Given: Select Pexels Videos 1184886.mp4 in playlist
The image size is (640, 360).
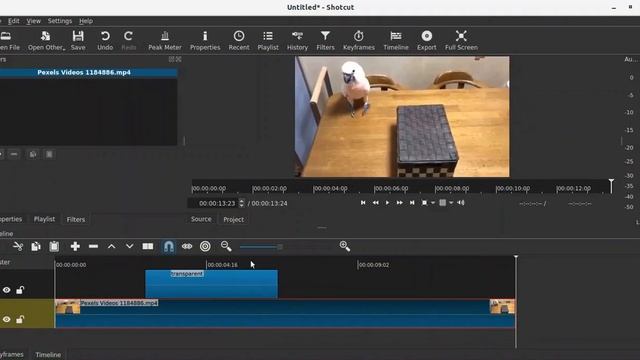Looking at the screenshot, I should (x=84, y=72).
